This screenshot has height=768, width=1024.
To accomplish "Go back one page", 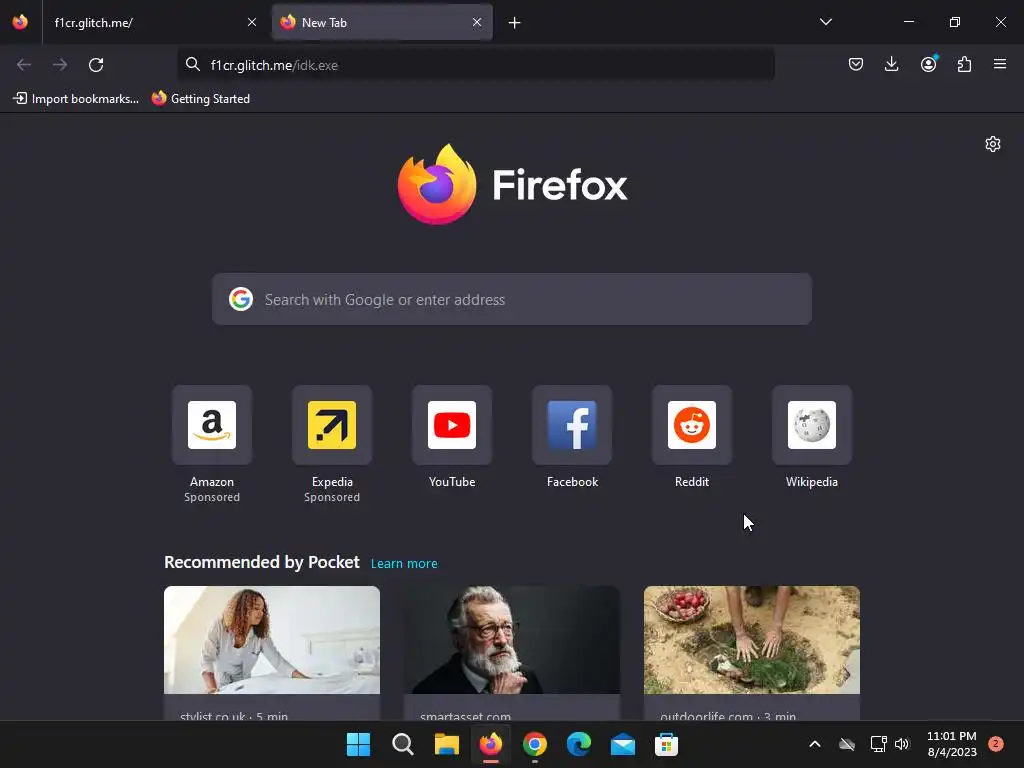I will click(x=24, y=65).
